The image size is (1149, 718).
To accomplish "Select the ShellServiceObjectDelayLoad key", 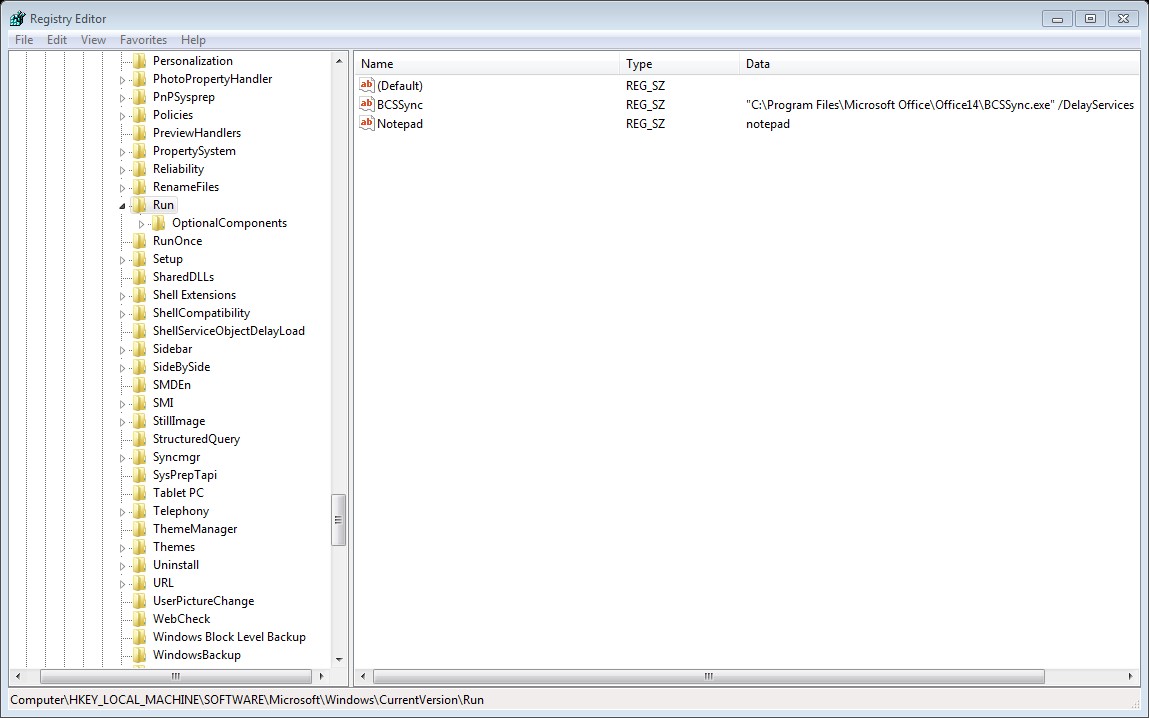I will [x=229, y=331].
